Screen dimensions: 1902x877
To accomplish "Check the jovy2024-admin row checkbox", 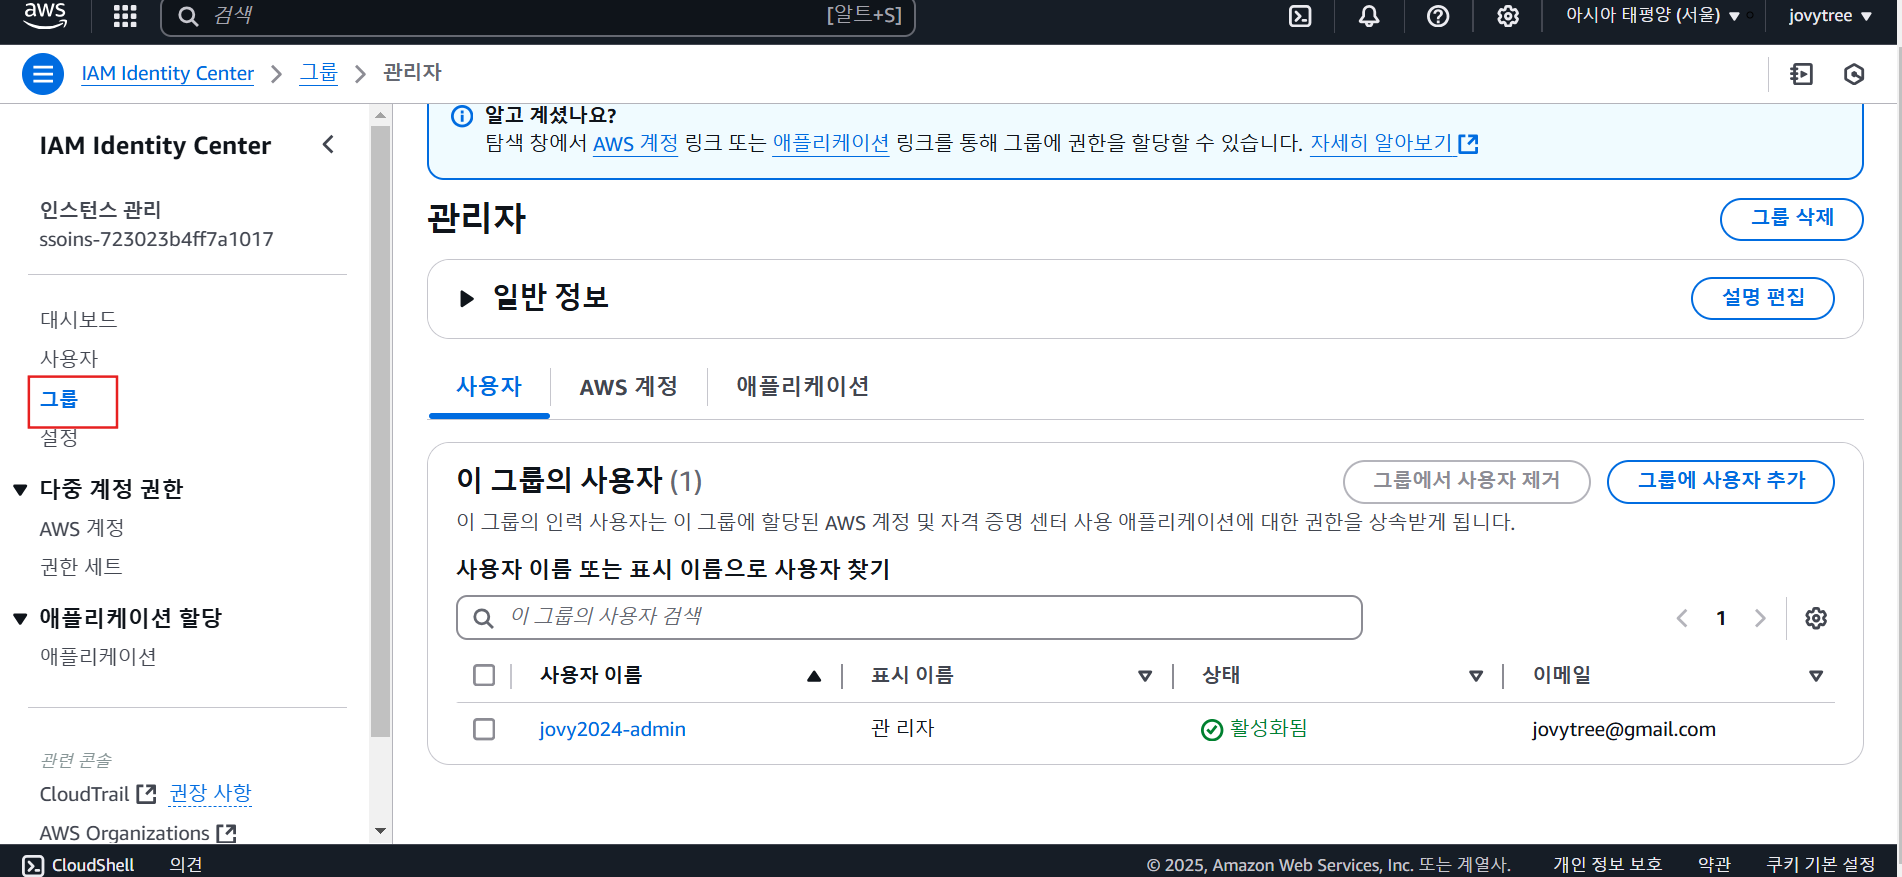I will pyautogui.click(x=484, y=729).
